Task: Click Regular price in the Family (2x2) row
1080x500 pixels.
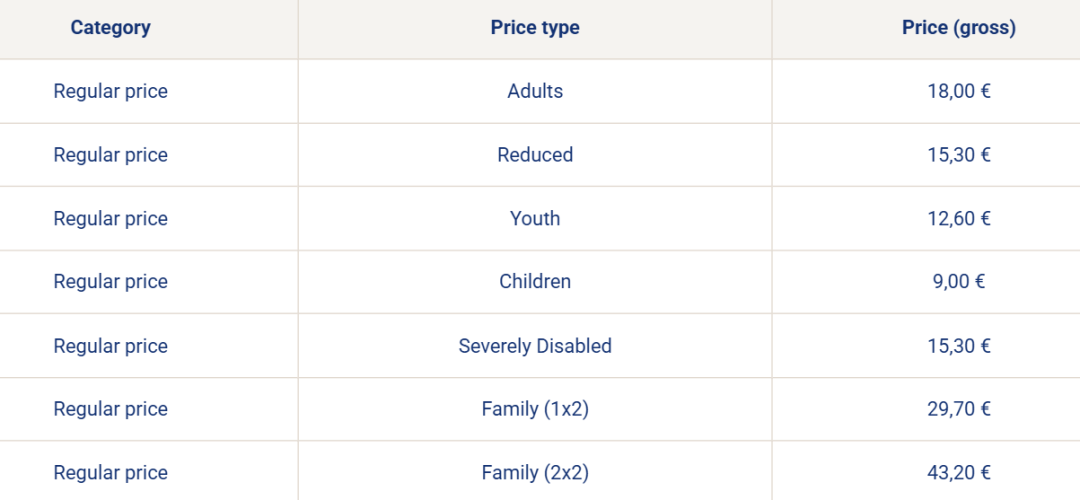Action: click(x=110, y=472)
